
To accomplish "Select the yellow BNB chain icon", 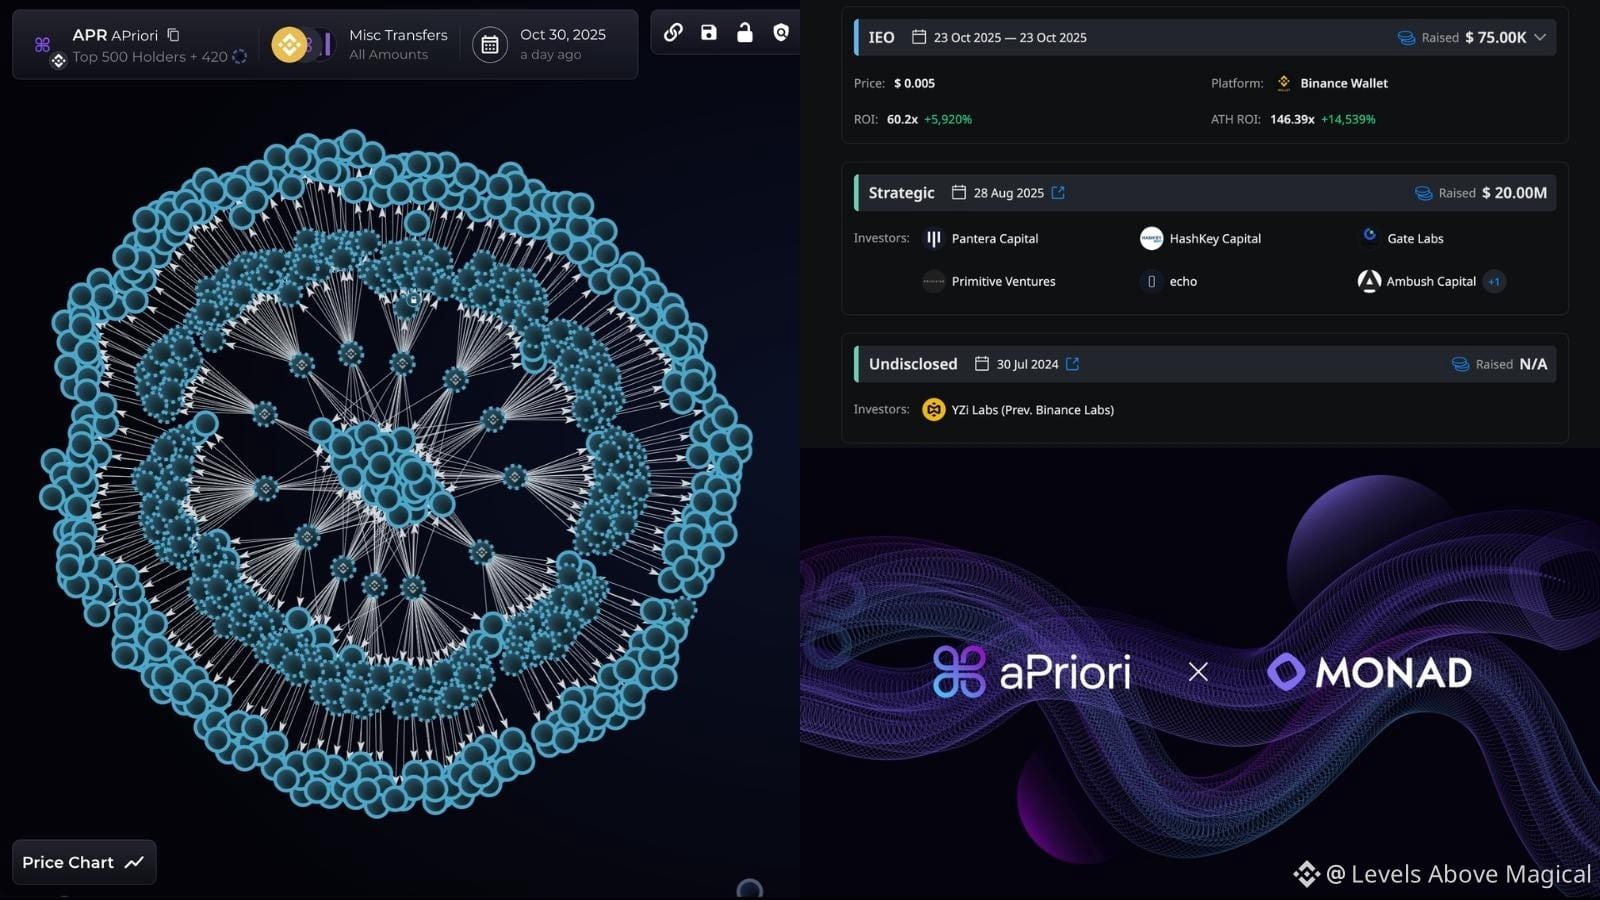I will coord(290,45).
